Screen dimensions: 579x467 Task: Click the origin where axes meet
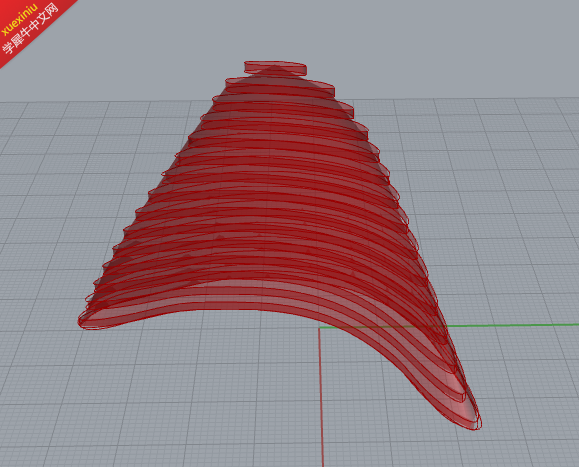pyautogui.click(x=319, y=328)
